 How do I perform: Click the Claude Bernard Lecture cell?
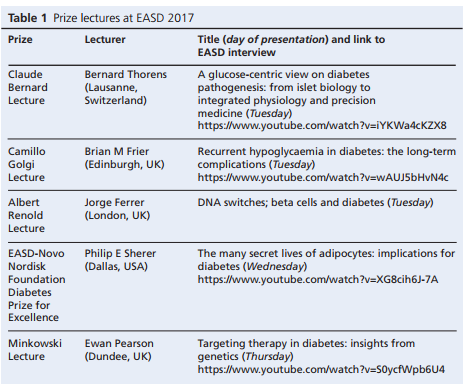point(28,87)
